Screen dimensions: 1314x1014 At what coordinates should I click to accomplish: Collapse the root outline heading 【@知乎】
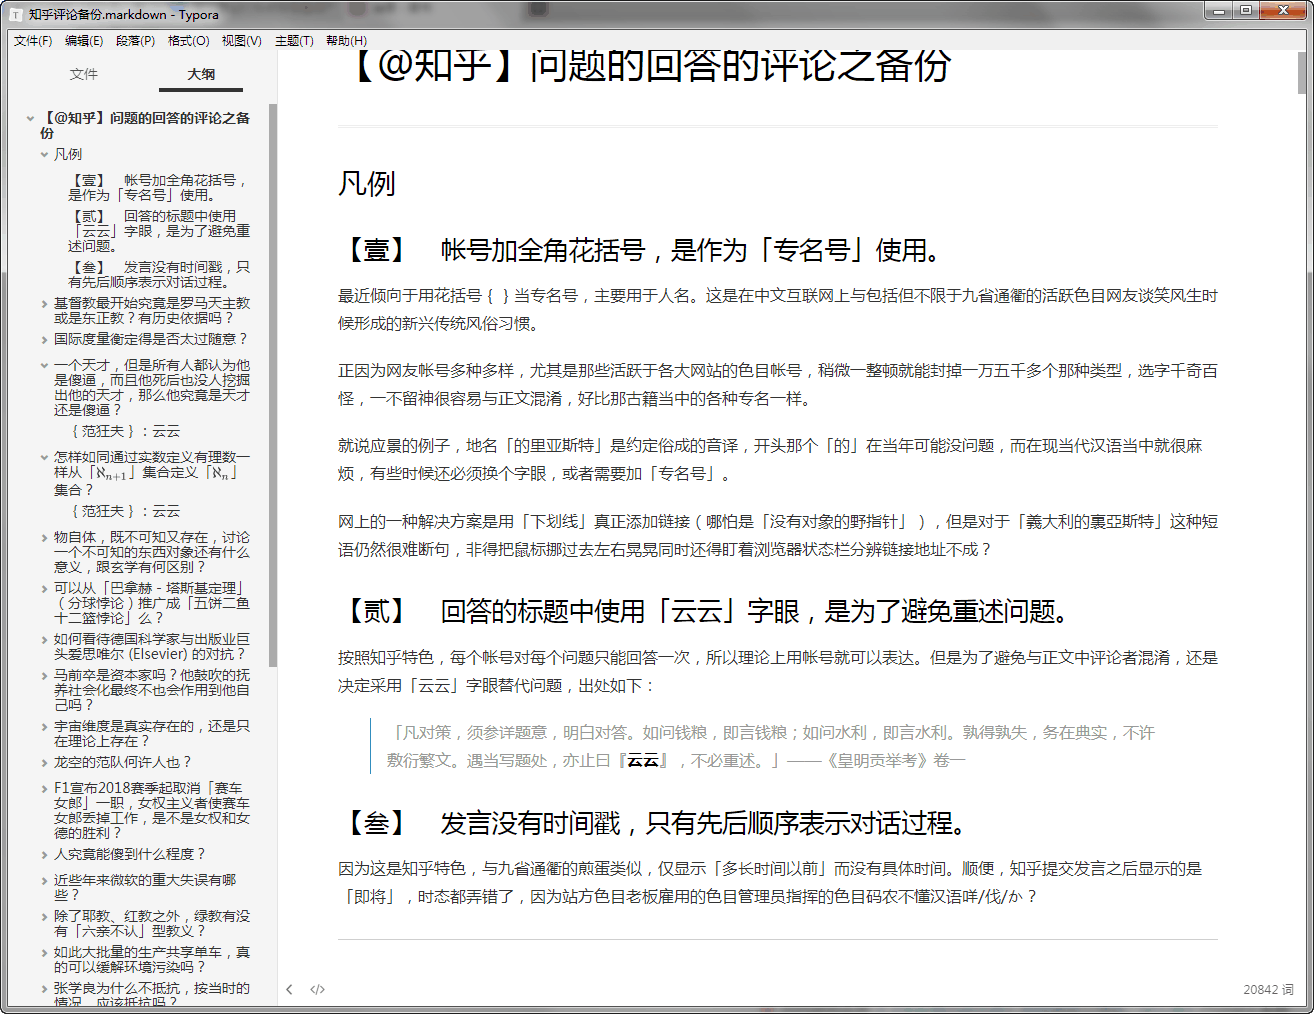tap(30, 118)
